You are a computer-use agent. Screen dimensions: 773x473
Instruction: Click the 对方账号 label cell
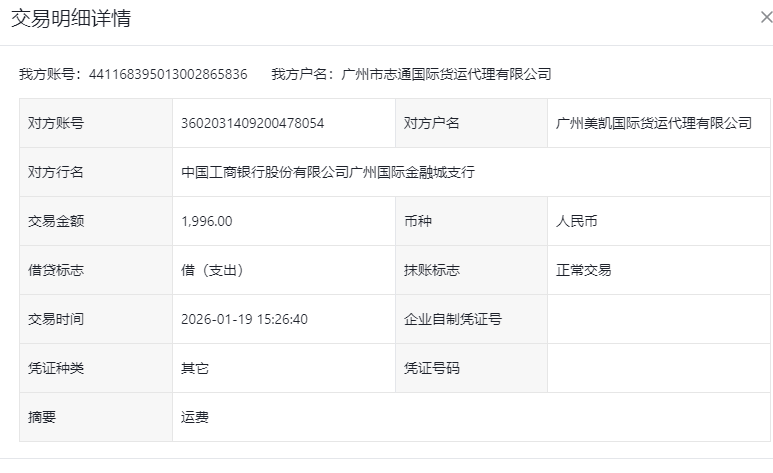tap(56, 123)
